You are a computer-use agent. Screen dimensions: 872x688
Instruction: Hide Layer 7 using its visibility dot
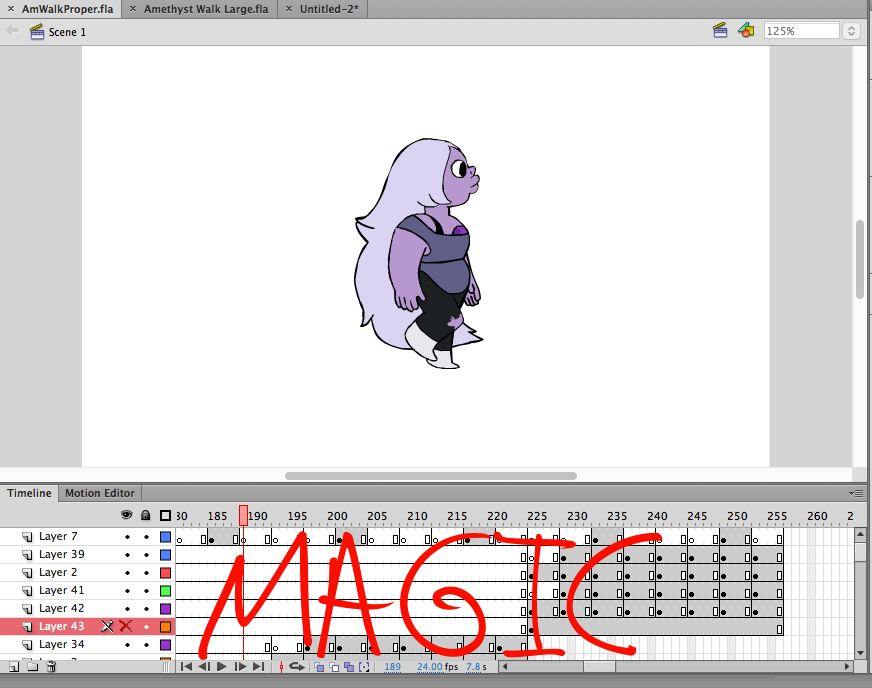127,537
